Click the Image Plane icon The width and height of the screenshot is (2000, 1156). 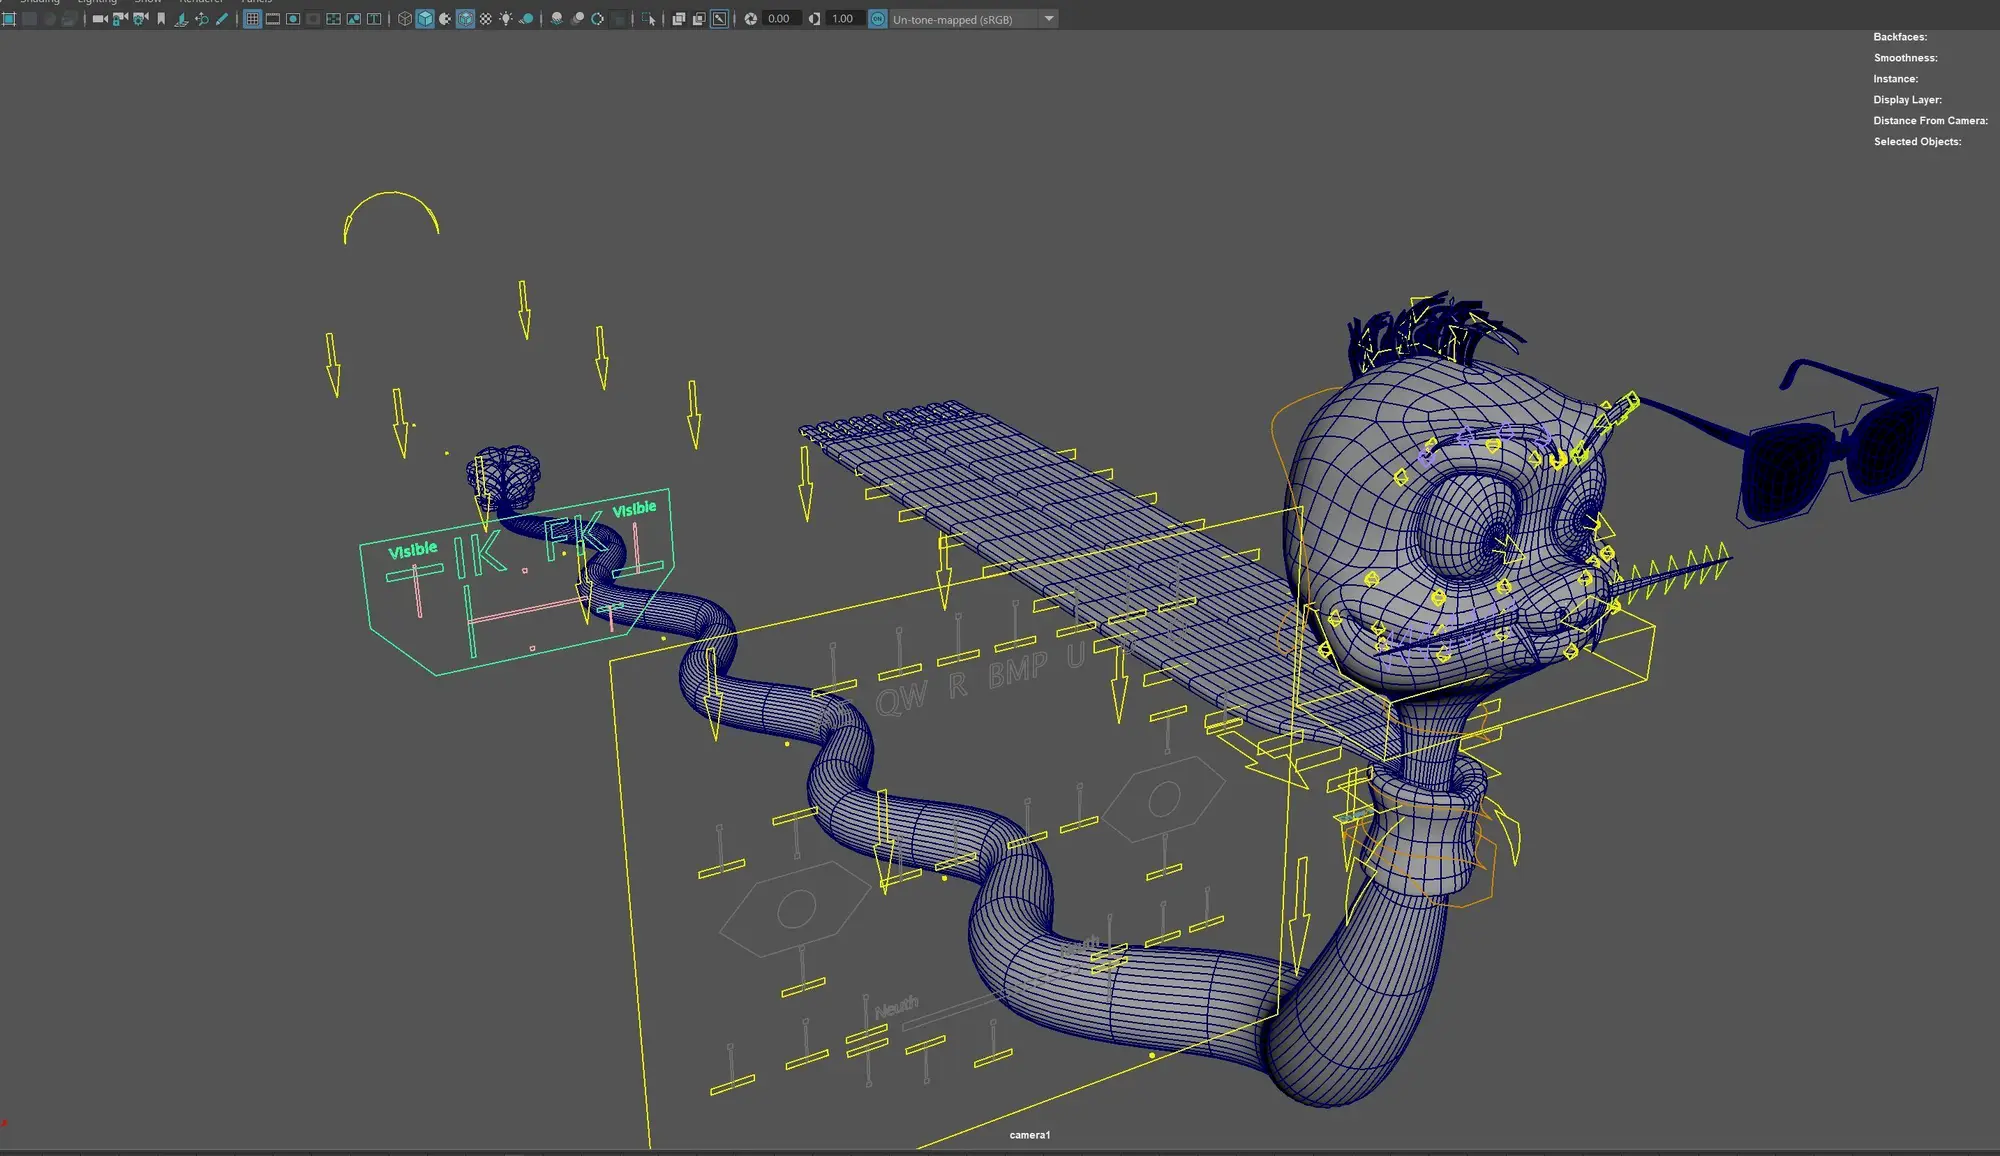coord(181,19)
